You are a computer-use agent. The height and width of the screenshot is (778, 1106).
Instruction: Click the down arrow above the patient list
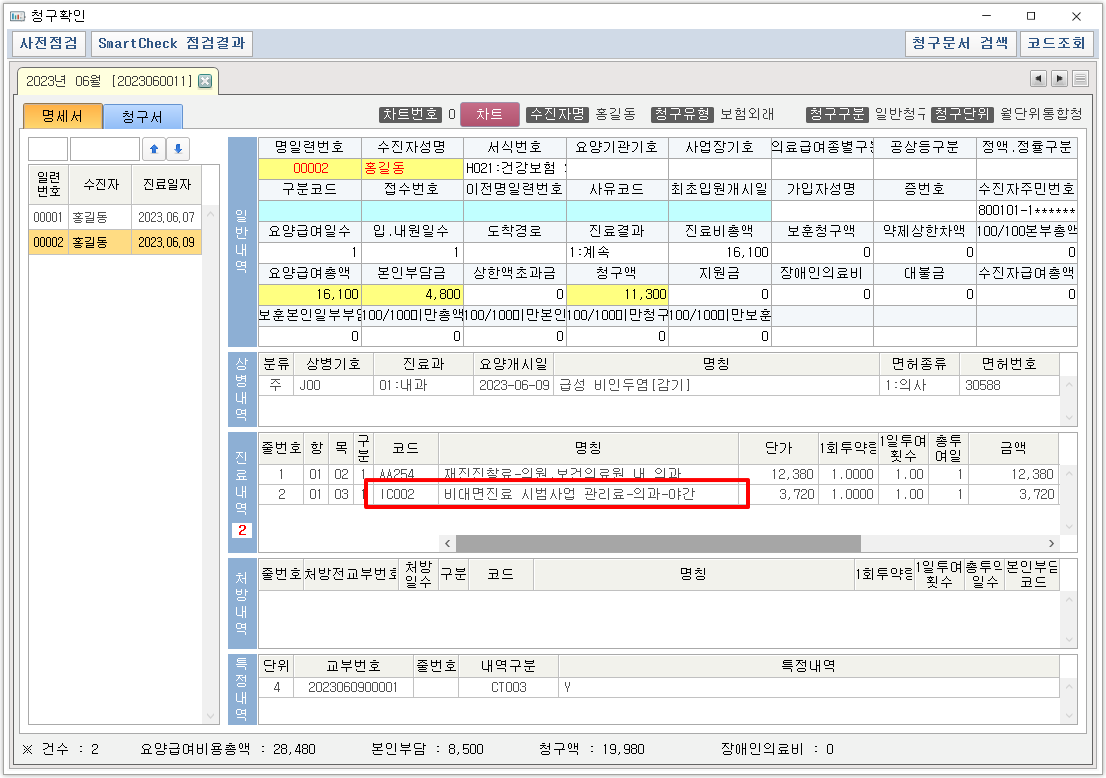click(x=178, y=149)
